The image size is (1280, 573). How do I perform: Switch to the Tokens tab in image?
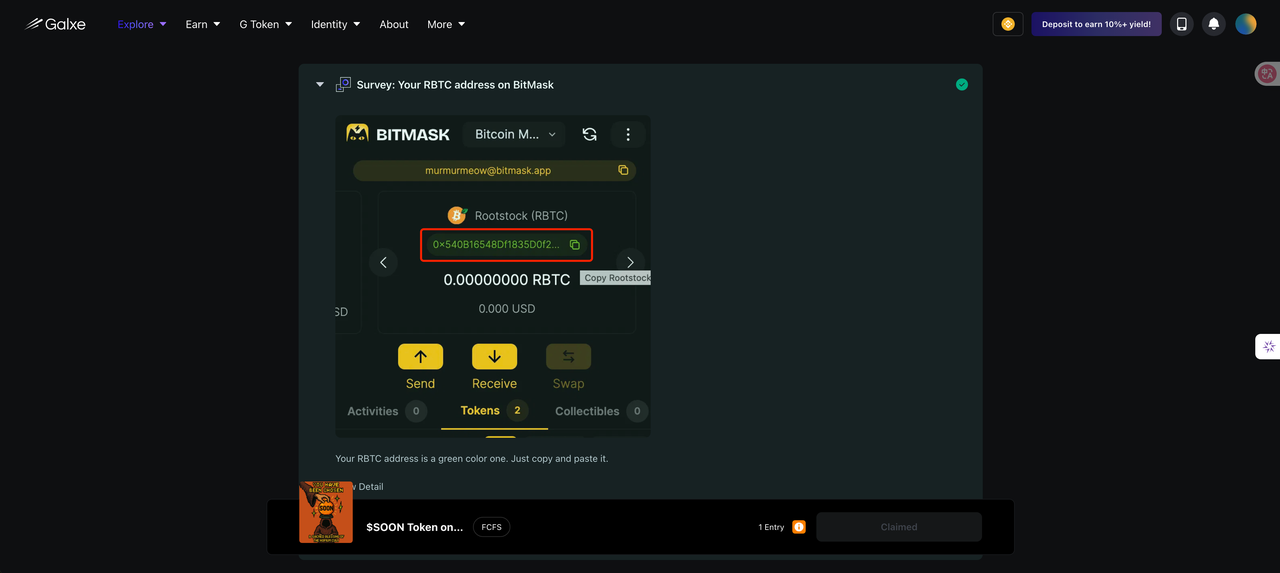(494, 411)
